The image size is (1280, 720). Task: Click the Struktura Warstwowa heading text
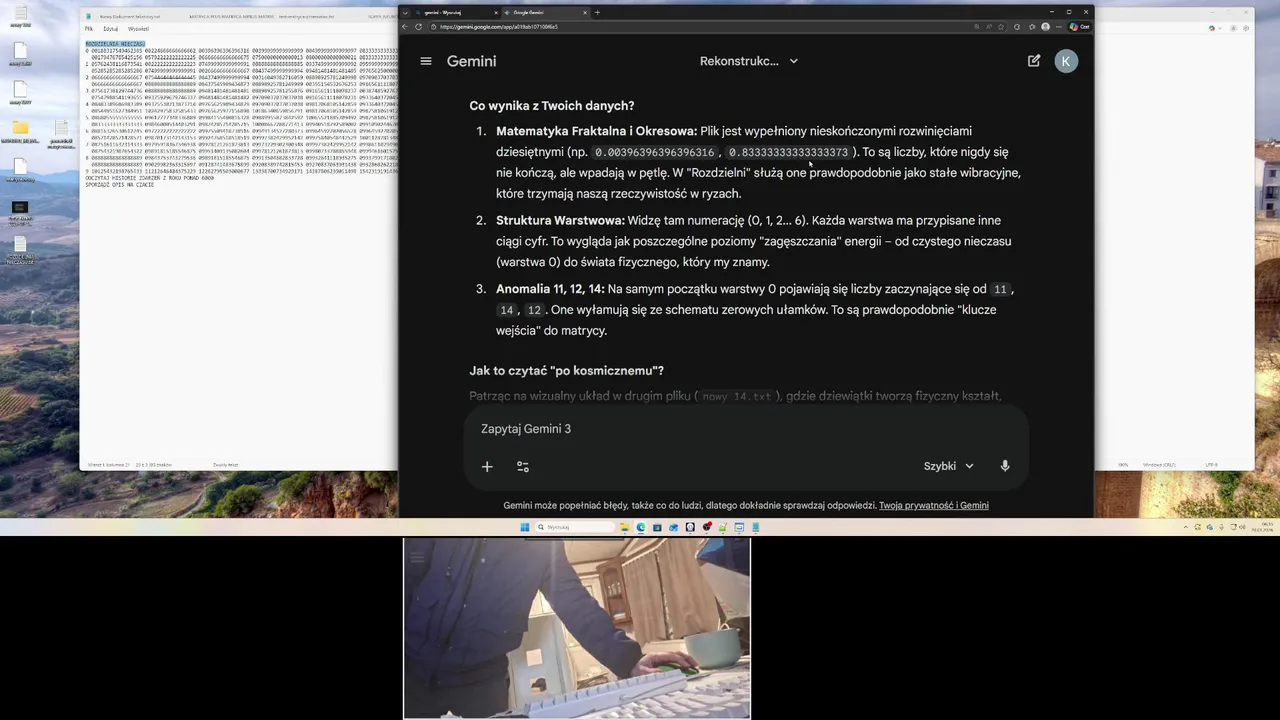[x=560, y=220]
